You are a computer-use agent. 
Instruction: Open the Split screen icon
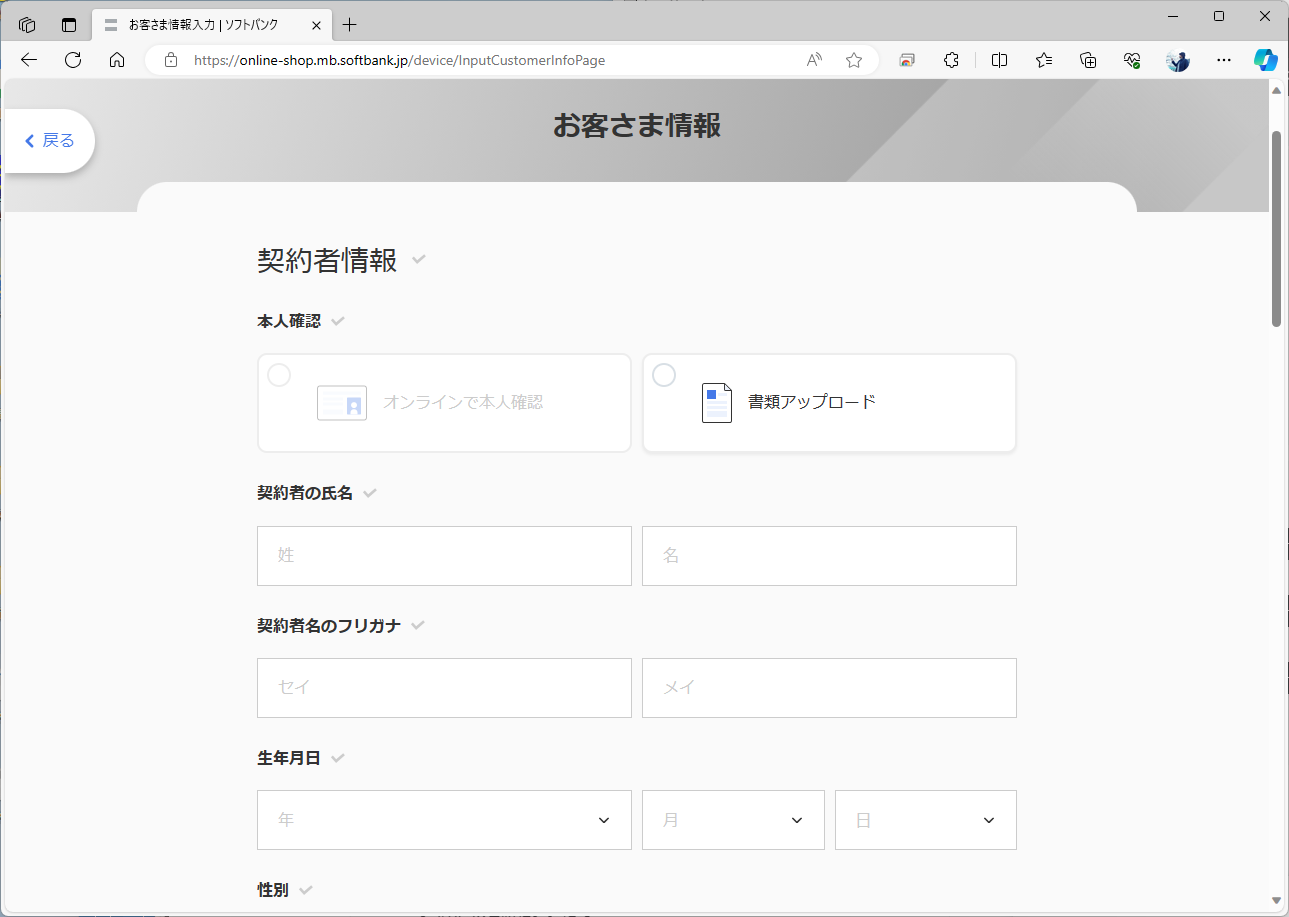998,60
